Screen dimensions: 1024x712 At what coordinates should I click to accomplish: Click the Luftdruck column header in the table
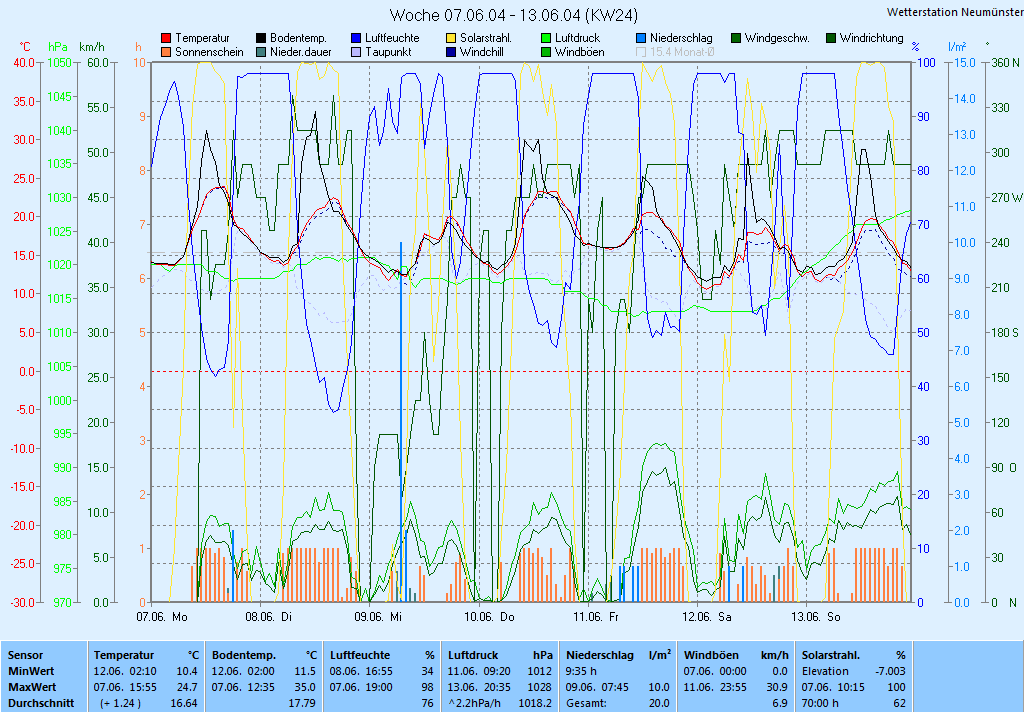(x=473, y=655)
